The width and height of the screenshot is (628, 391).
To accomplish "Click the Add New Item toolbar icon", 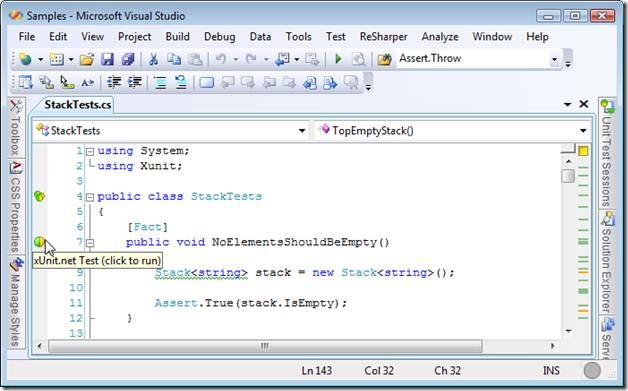I will pos(56,59).
